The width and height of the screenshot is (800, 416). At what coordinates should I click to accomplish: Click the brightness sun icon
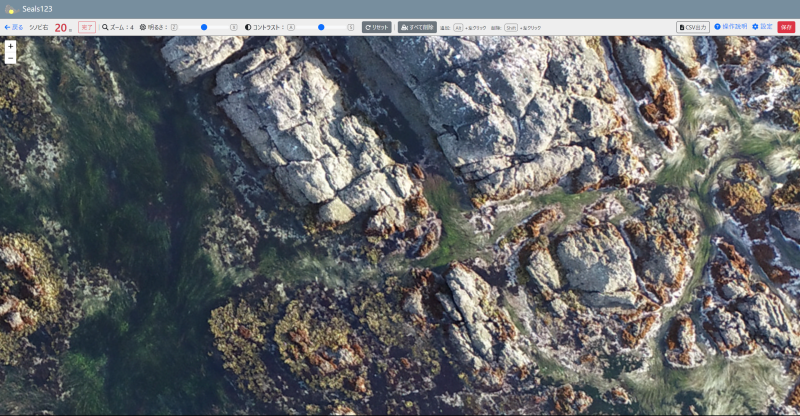tap(143, 28)
